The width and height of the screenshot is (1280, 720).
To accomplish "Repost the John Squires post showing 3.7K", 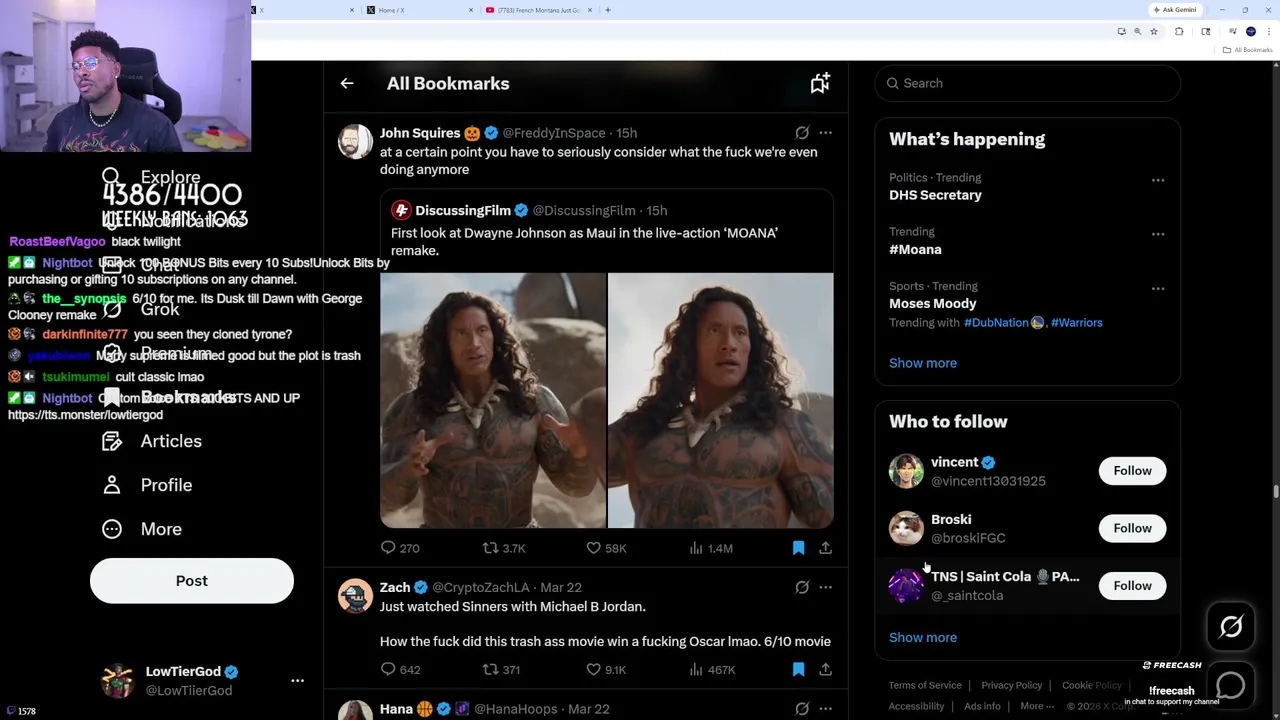I will click(x=503, y=548).
